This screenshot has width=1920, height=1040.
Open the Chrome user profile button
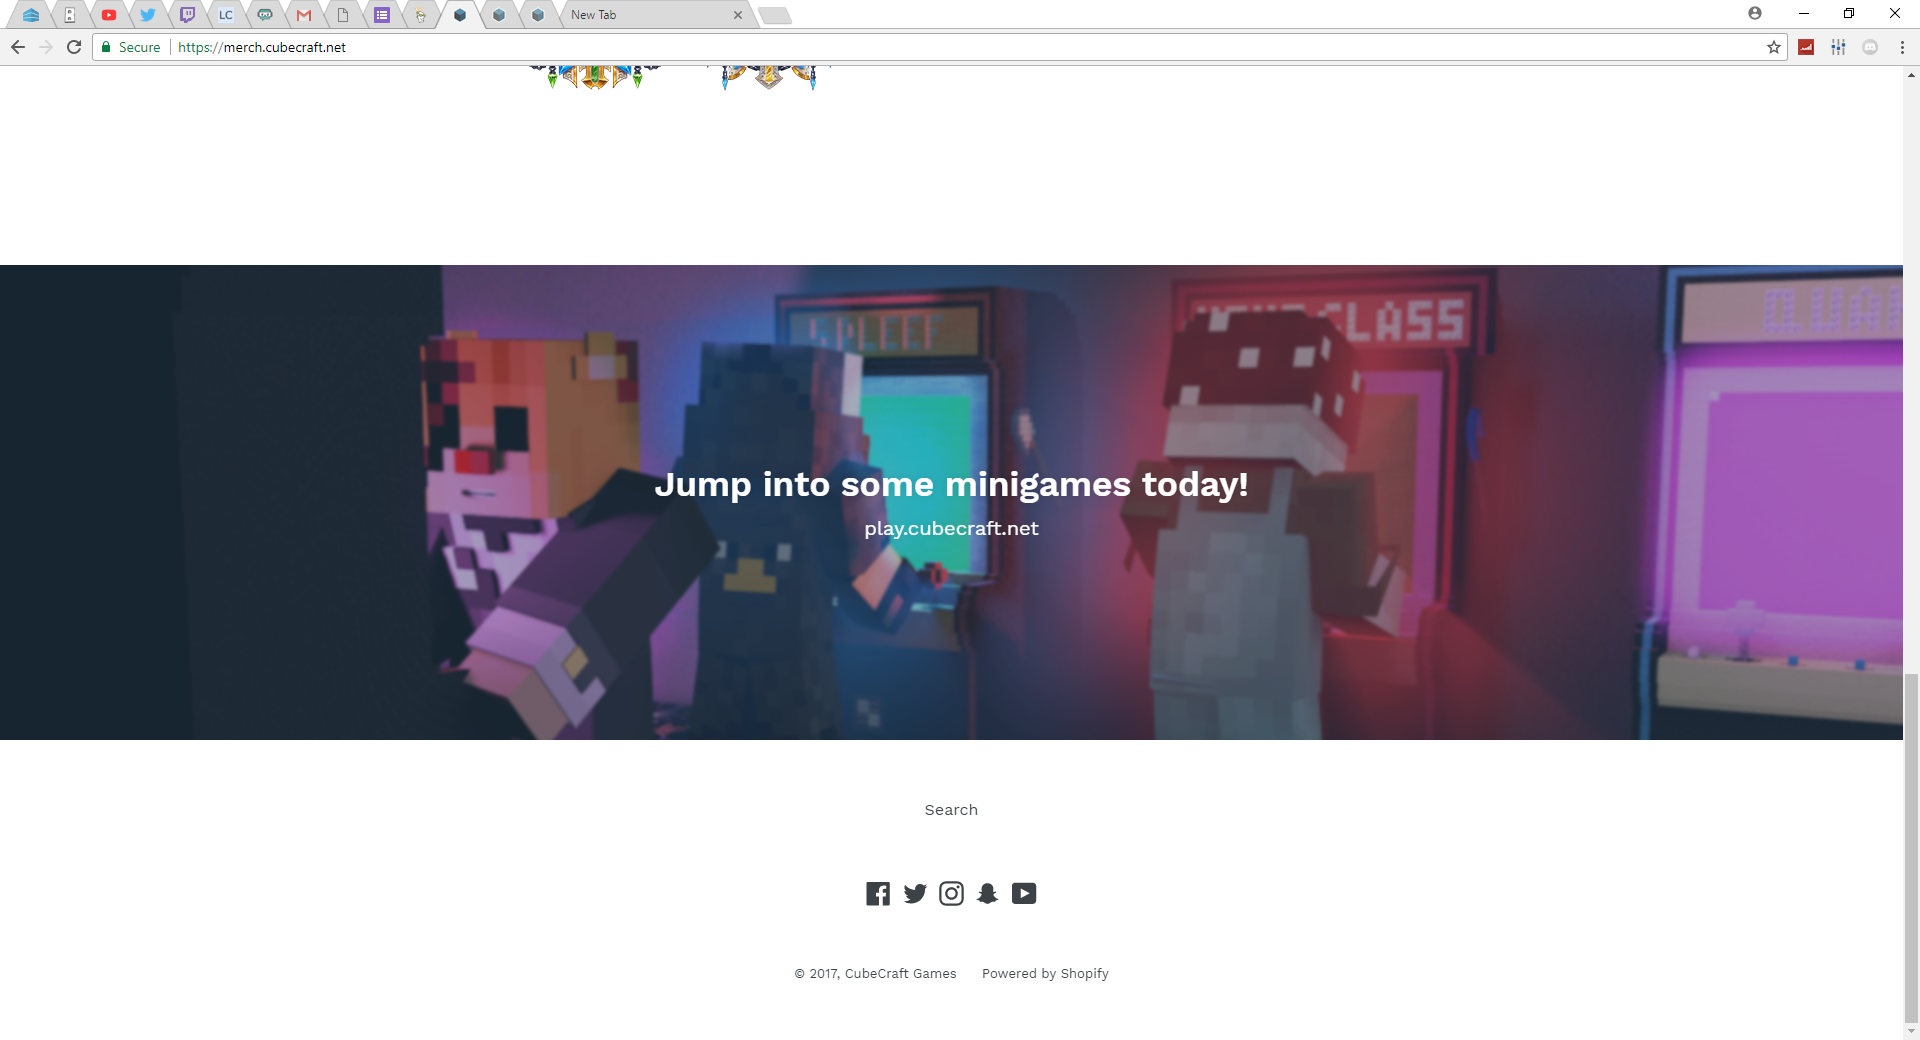pos(1755,13)
